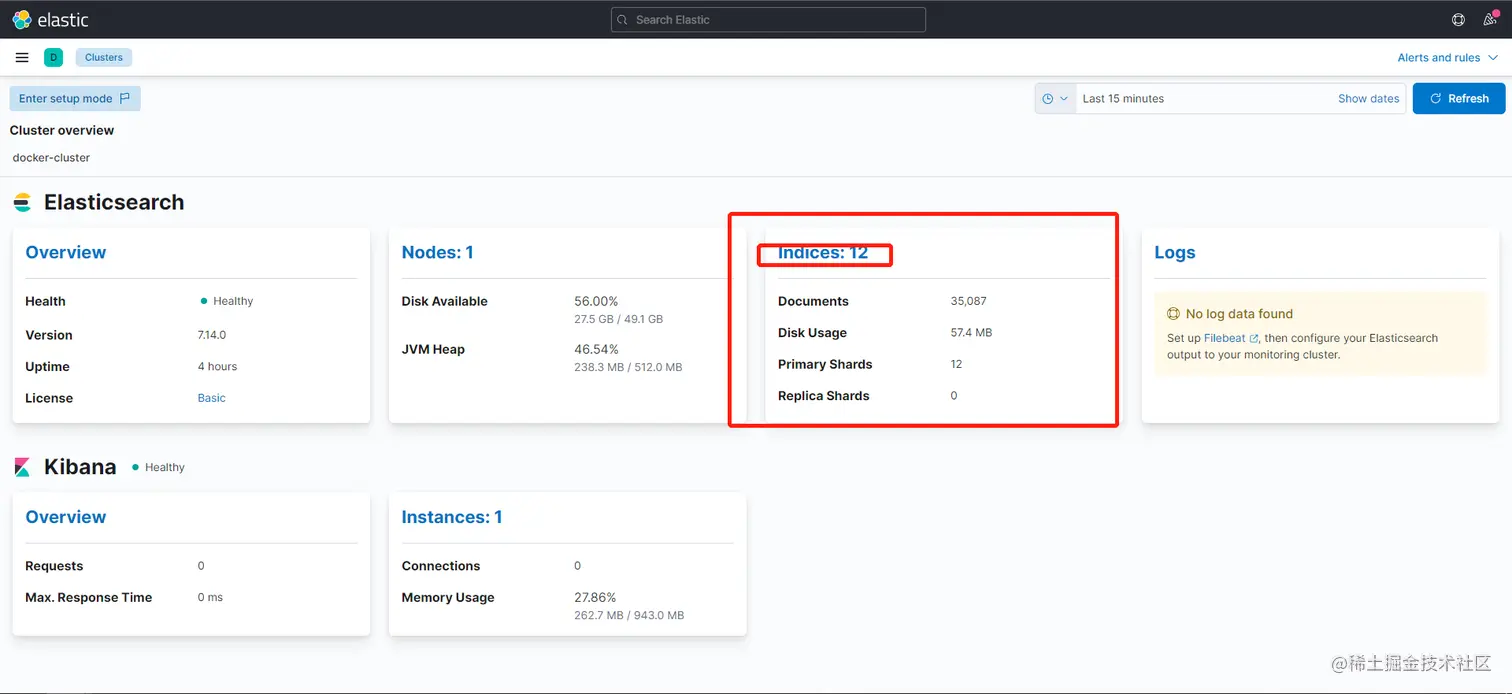Open the hamburger navigation menu

click(22, 58)
